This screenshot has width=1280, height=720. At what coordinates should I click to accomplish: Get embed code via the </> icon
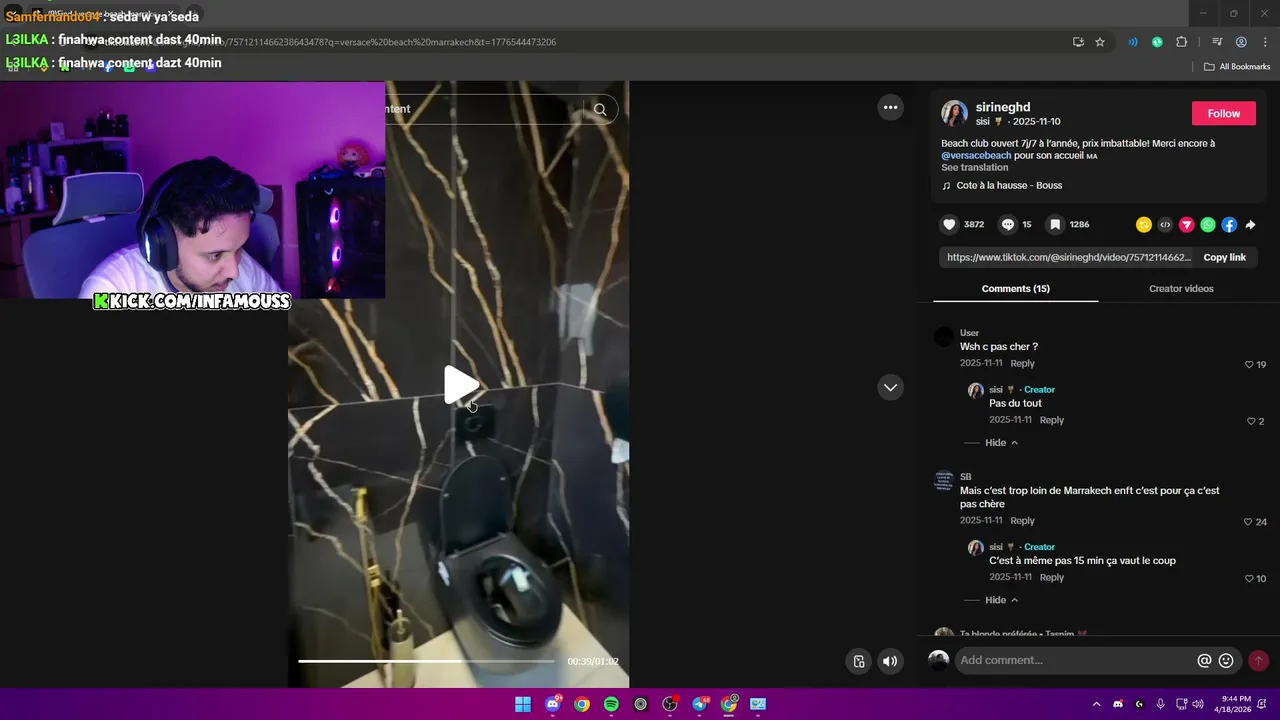(x=1165, y=225)
